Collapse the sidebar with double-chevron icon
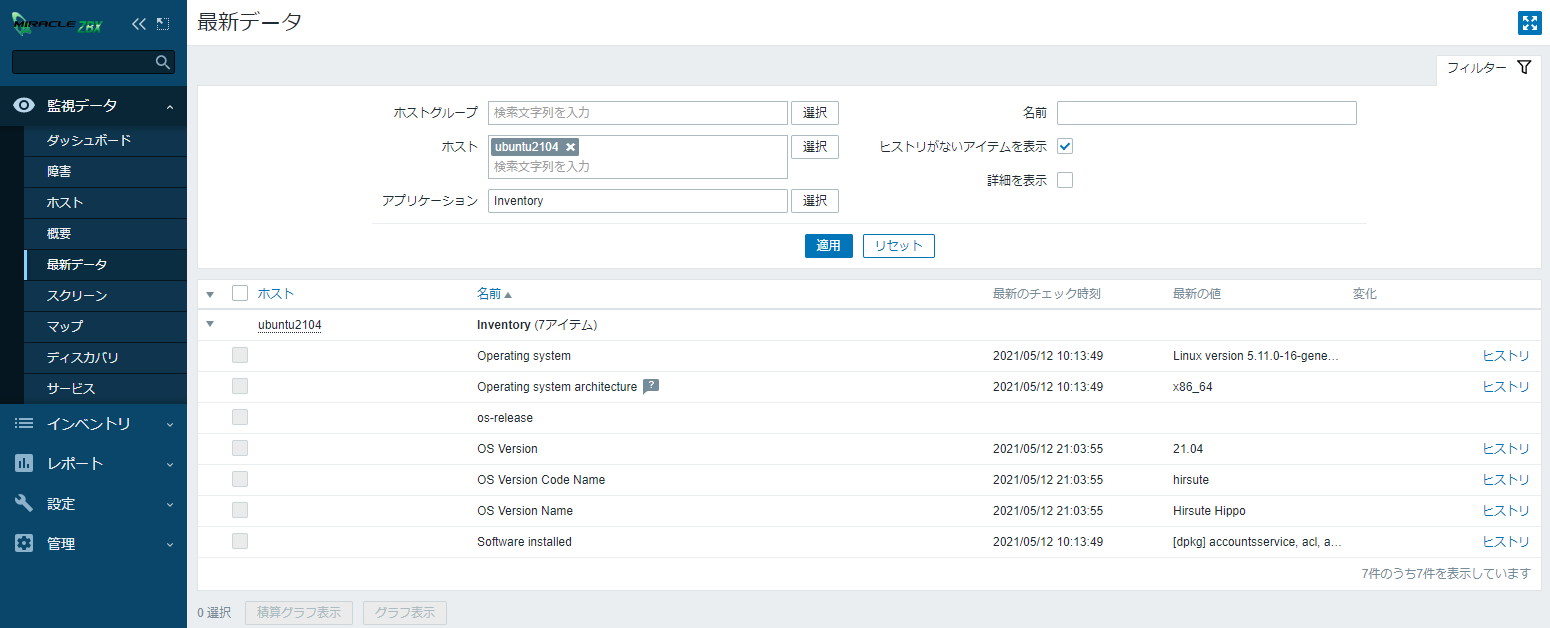Viewport: 1550px width, 628px height. point(139,24)
